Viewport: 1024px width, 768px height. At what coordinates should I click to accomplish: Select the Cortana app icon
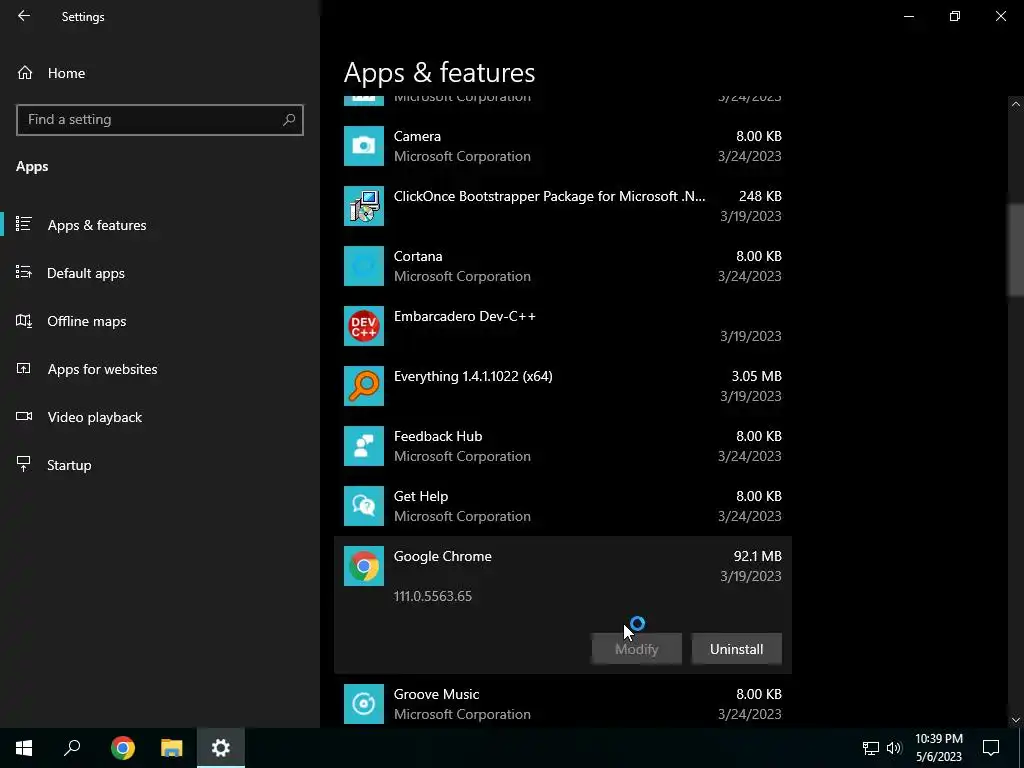(364, 266)
